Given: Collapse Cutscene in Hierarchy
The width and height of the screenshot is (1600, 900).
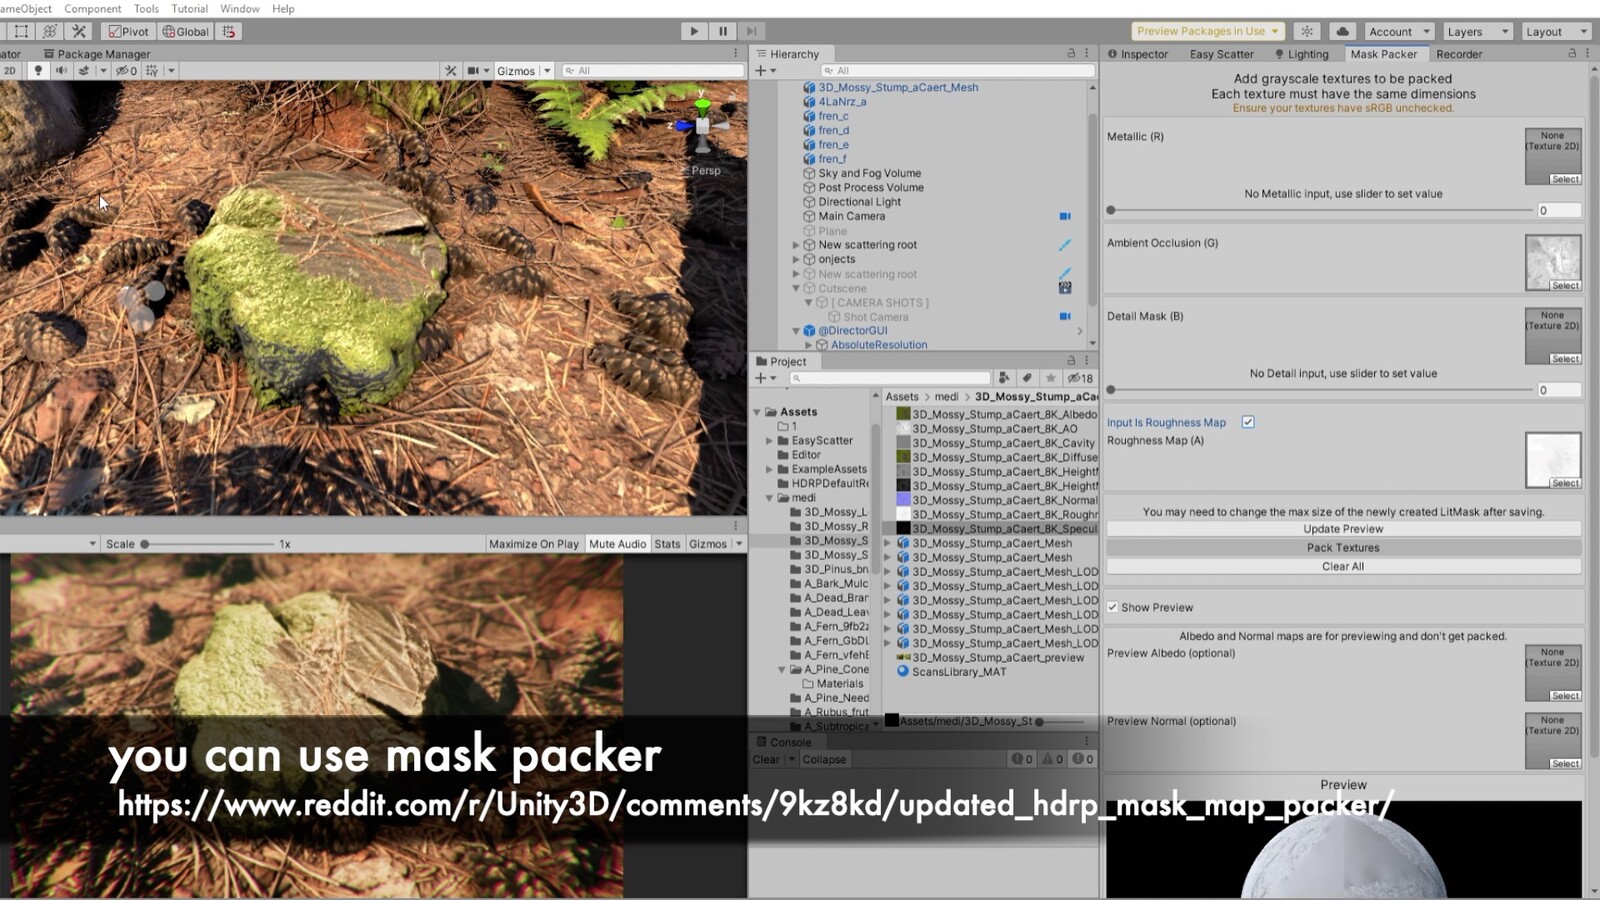Looking at the screenshot, I should click(x=796, y=288).
